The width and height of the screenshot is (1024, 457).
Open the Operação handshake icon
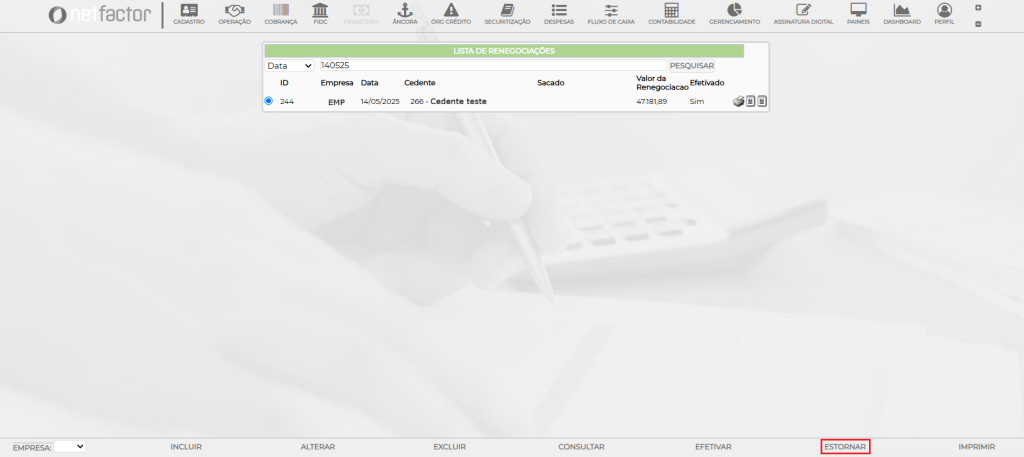[234, 11]
